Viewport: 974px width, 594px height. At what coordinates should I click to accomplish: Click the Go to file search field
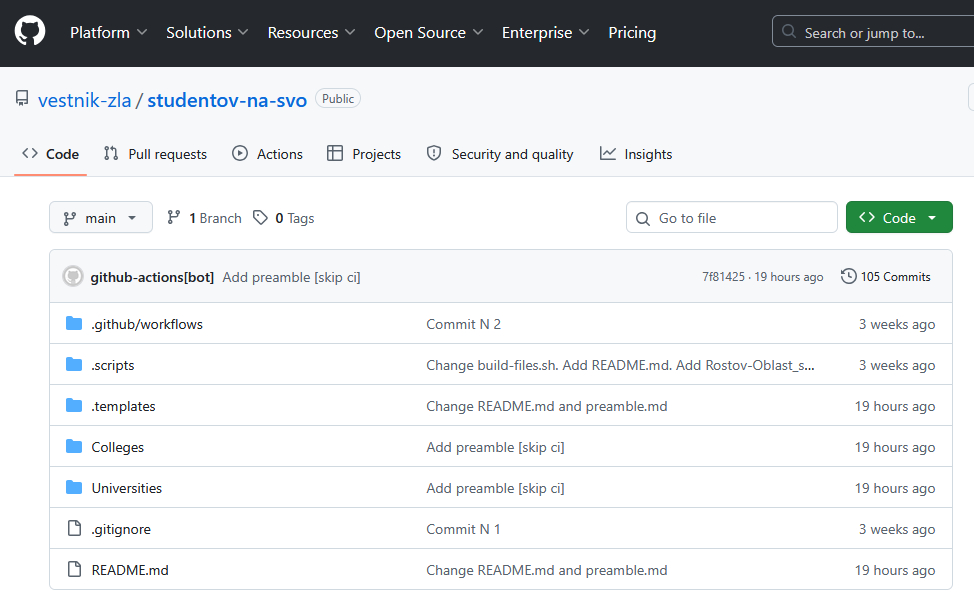click(x=732, y=217)
